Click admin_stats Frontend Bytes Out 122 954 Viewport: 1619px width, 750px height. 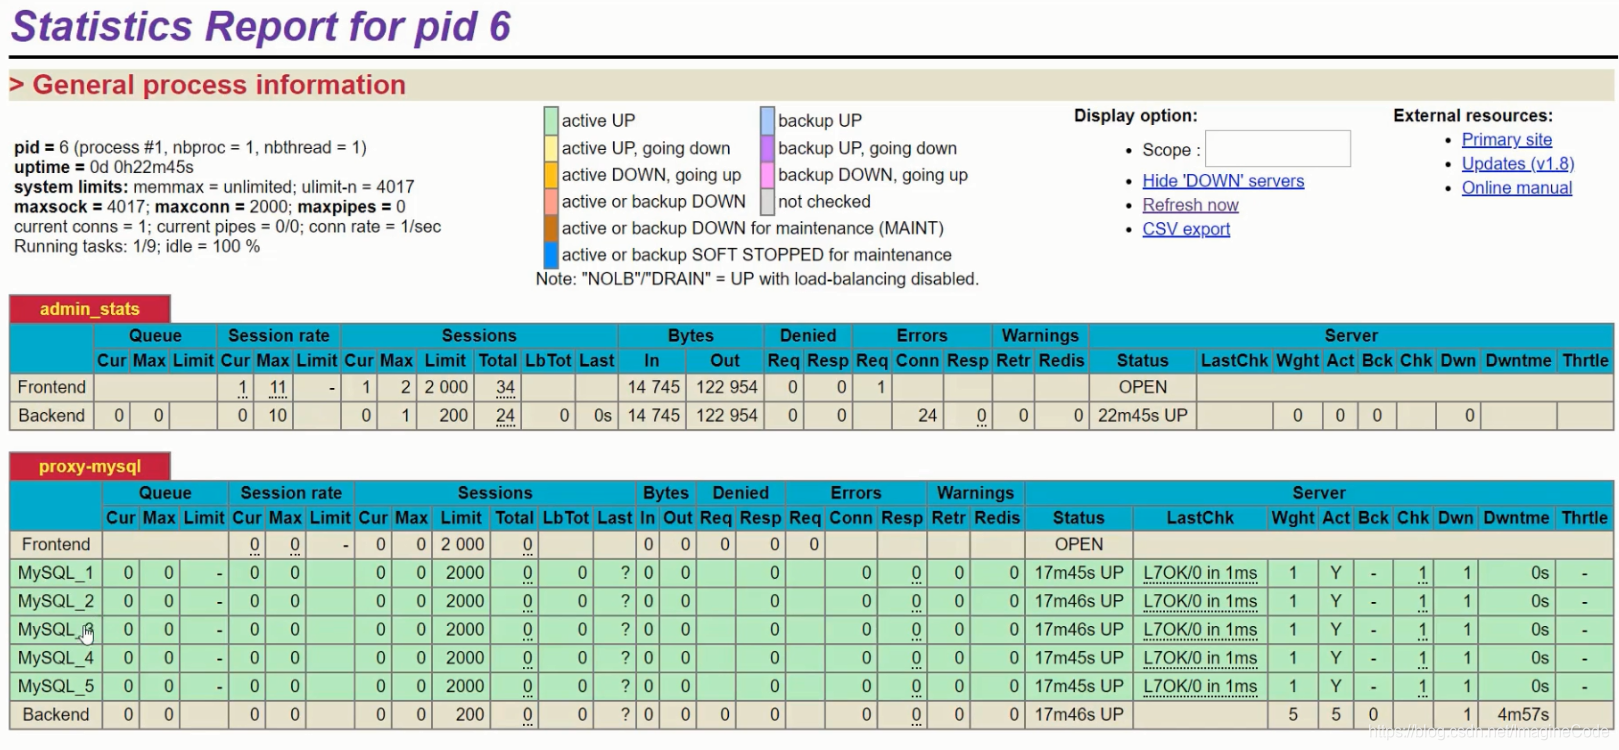(727, 387)
